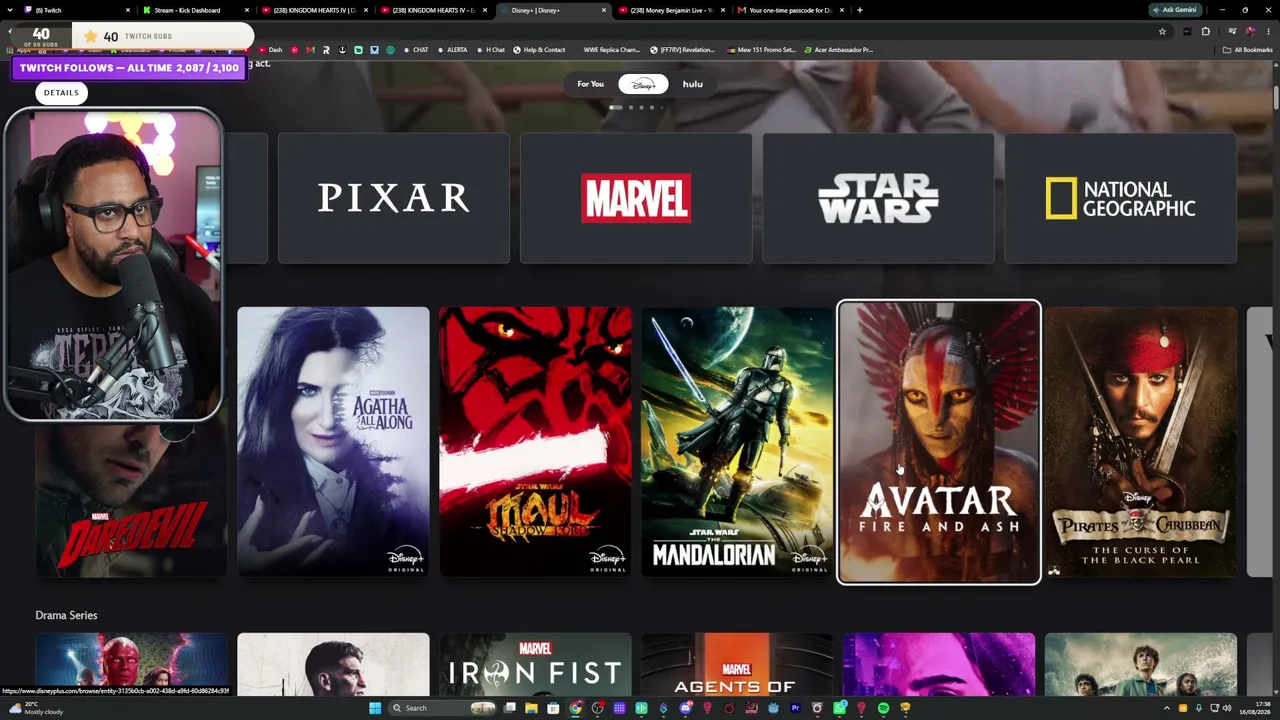Open the [FF7RV] Revelation bookmark
1280x720 pixels.
[x=683, y=50]
